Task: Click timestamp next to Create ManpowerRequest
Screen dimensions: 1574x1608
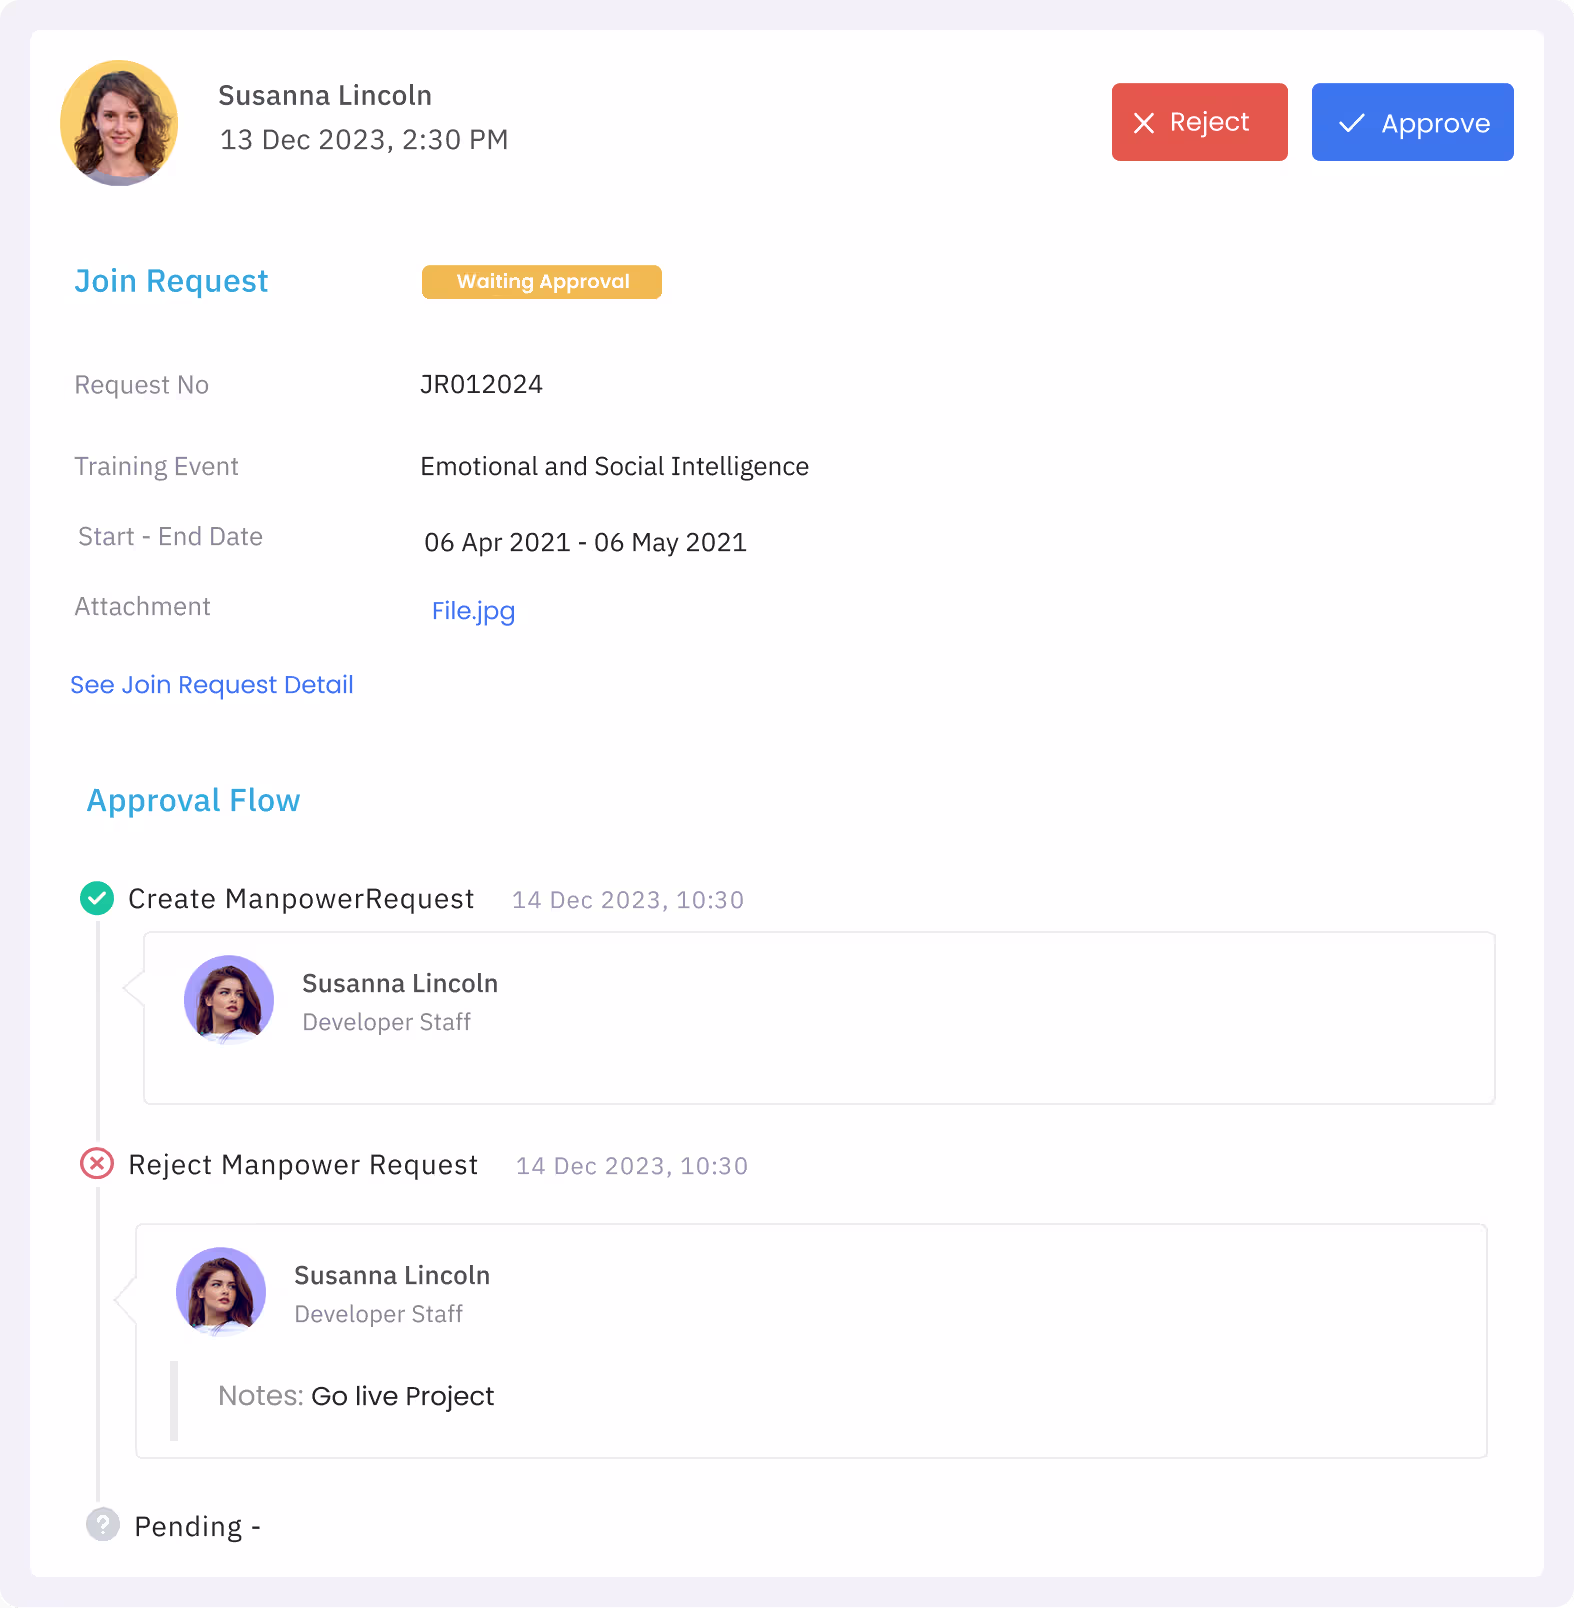Action: 628,900
